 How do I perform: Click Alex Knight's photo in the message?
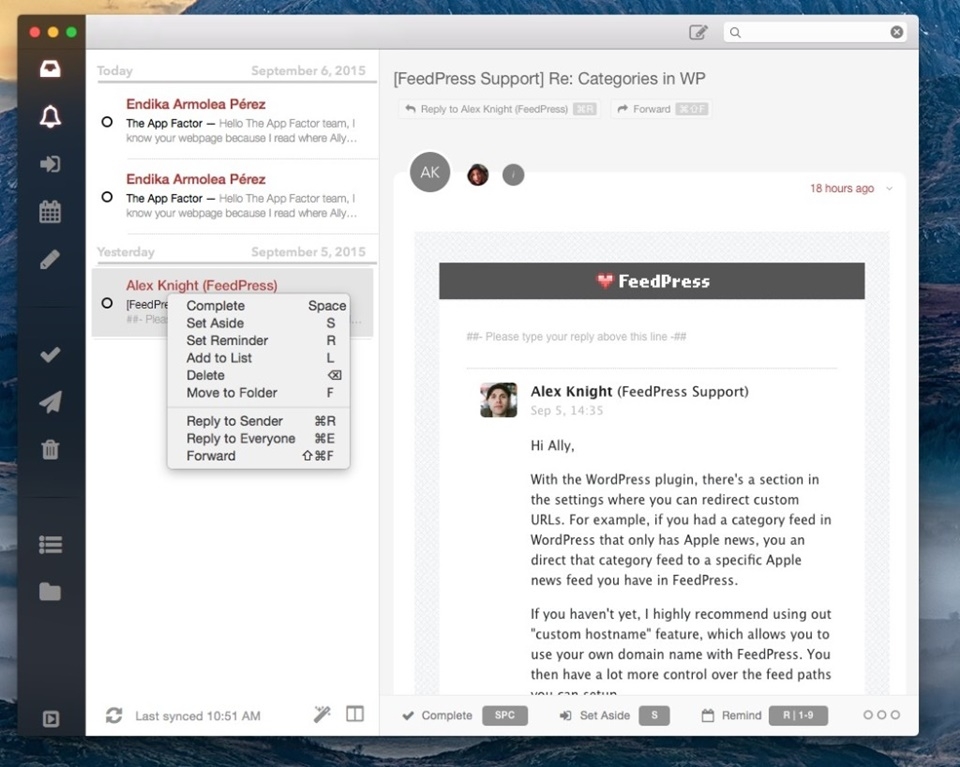click(x=498, y=400)
